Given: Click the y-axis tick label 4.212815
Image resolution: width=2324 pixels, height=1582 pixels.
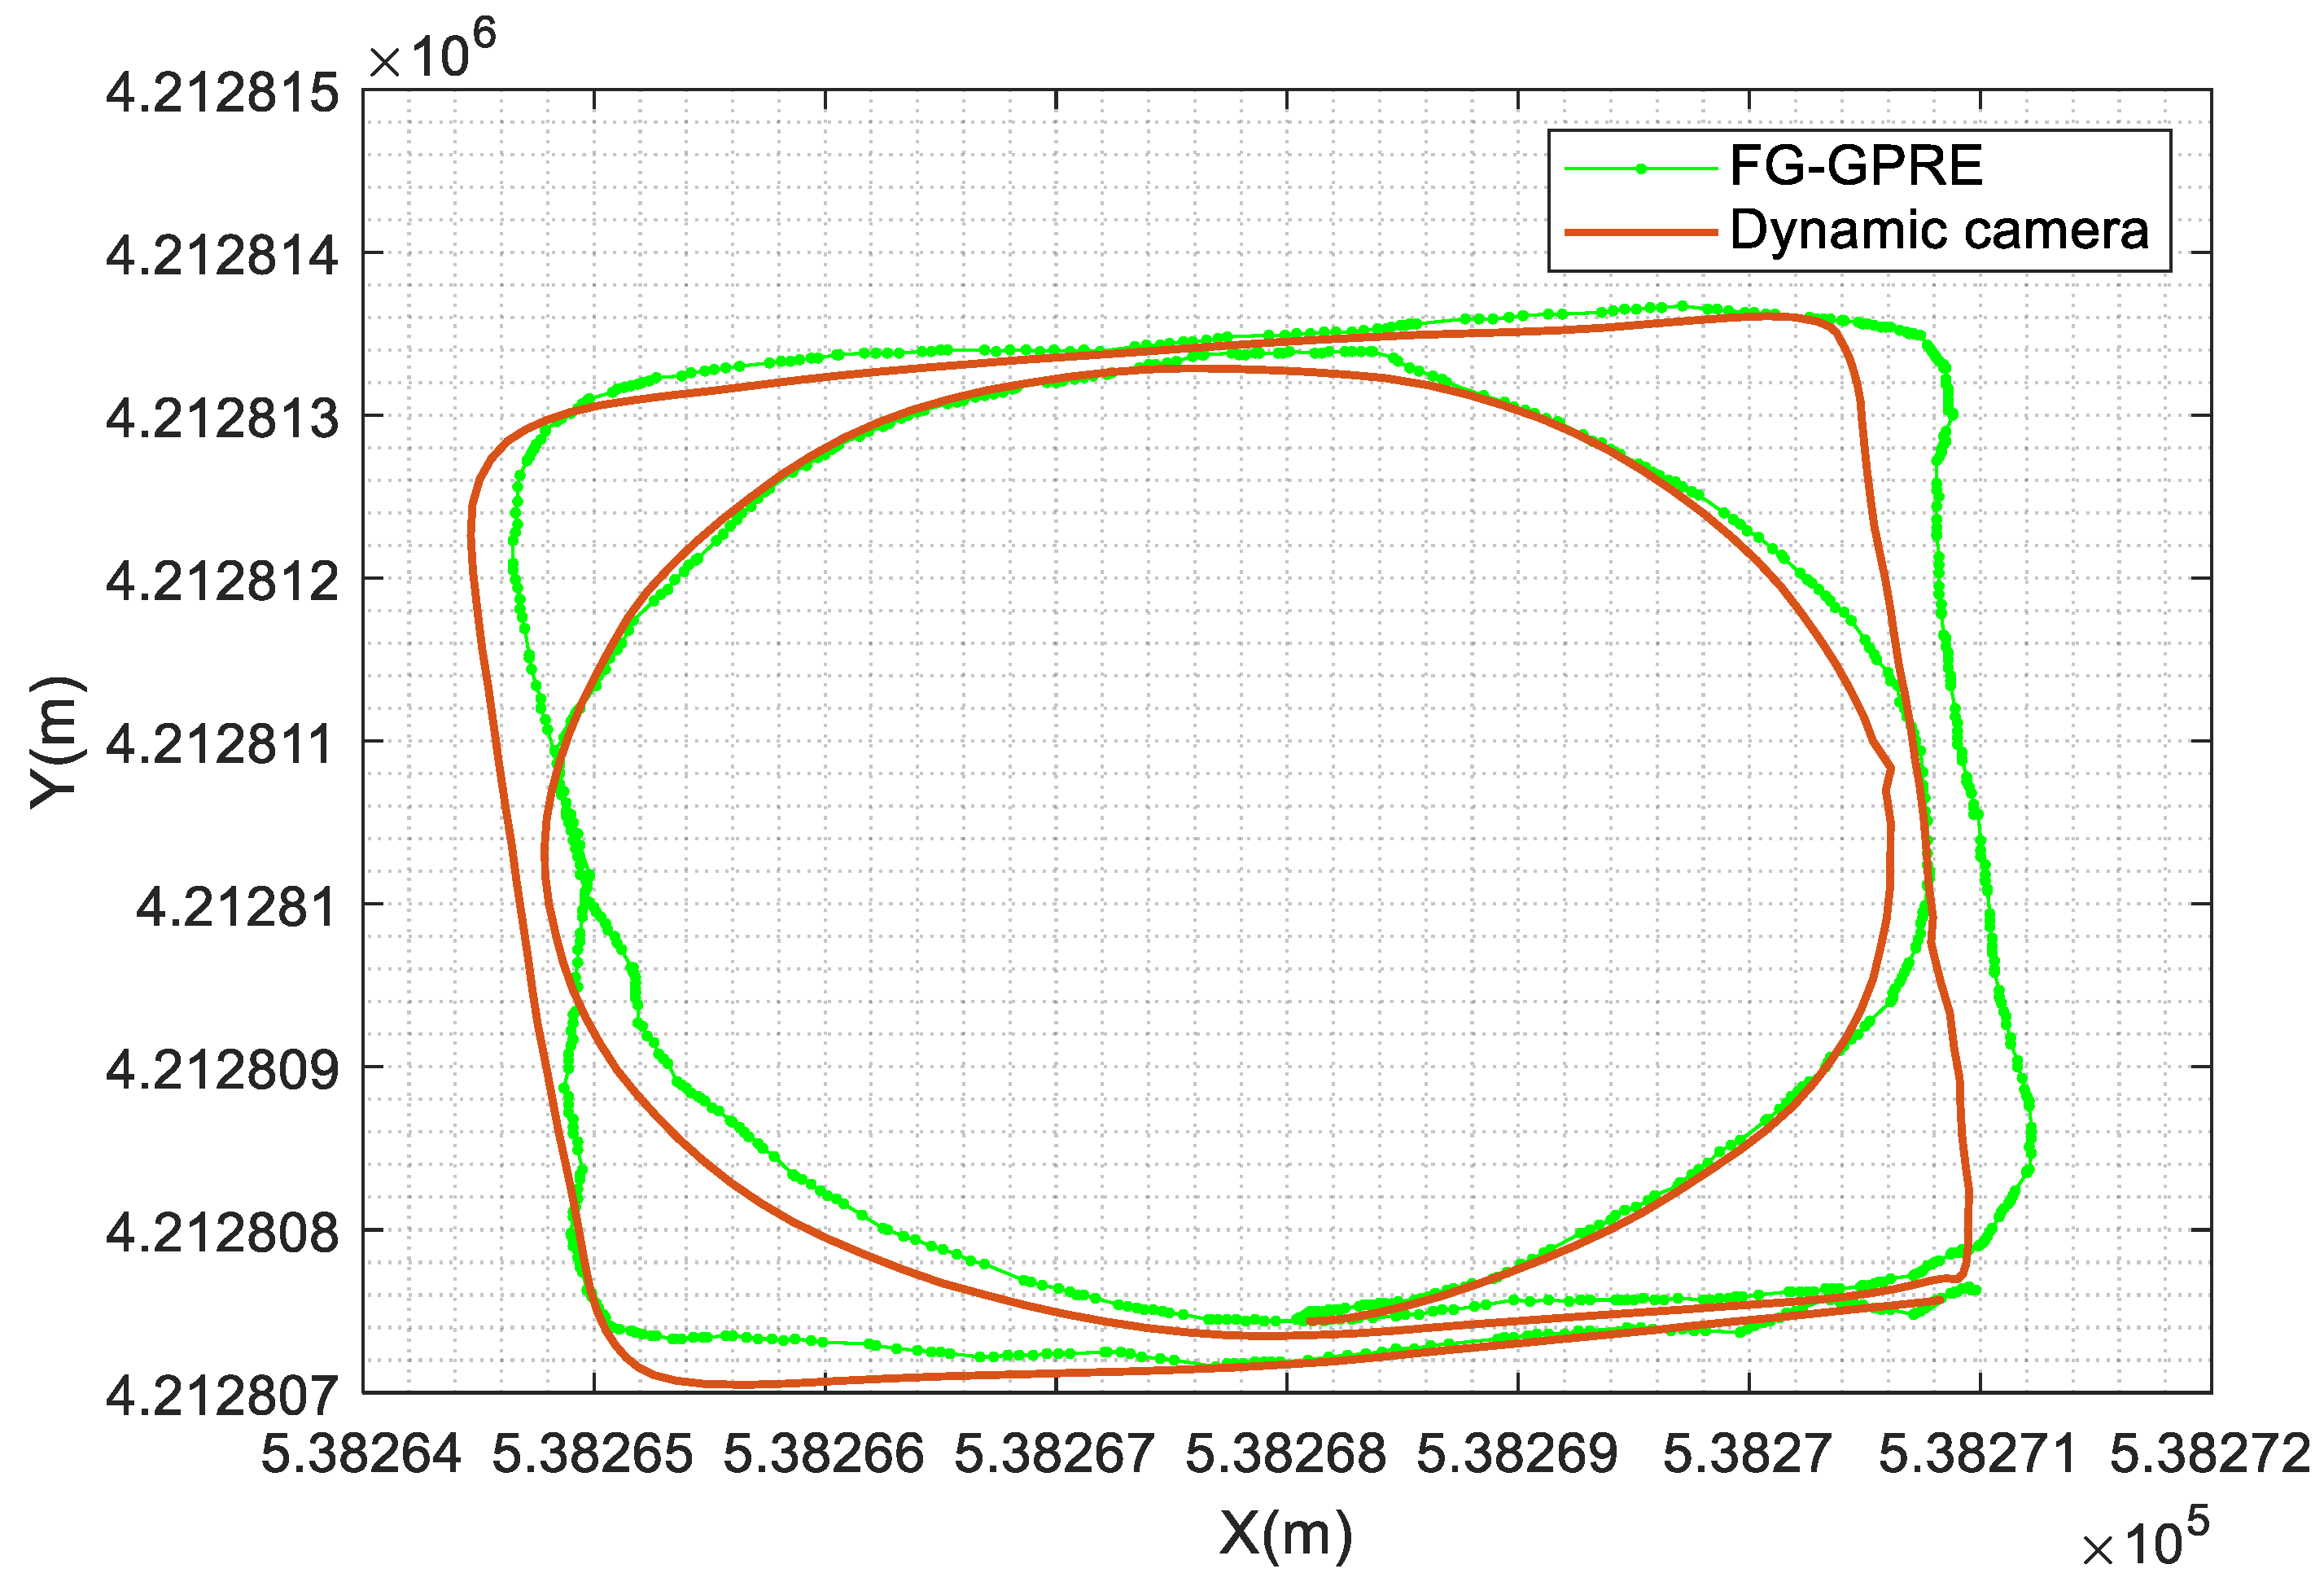Looking at the screenshot, I should [x=222, y=94].
